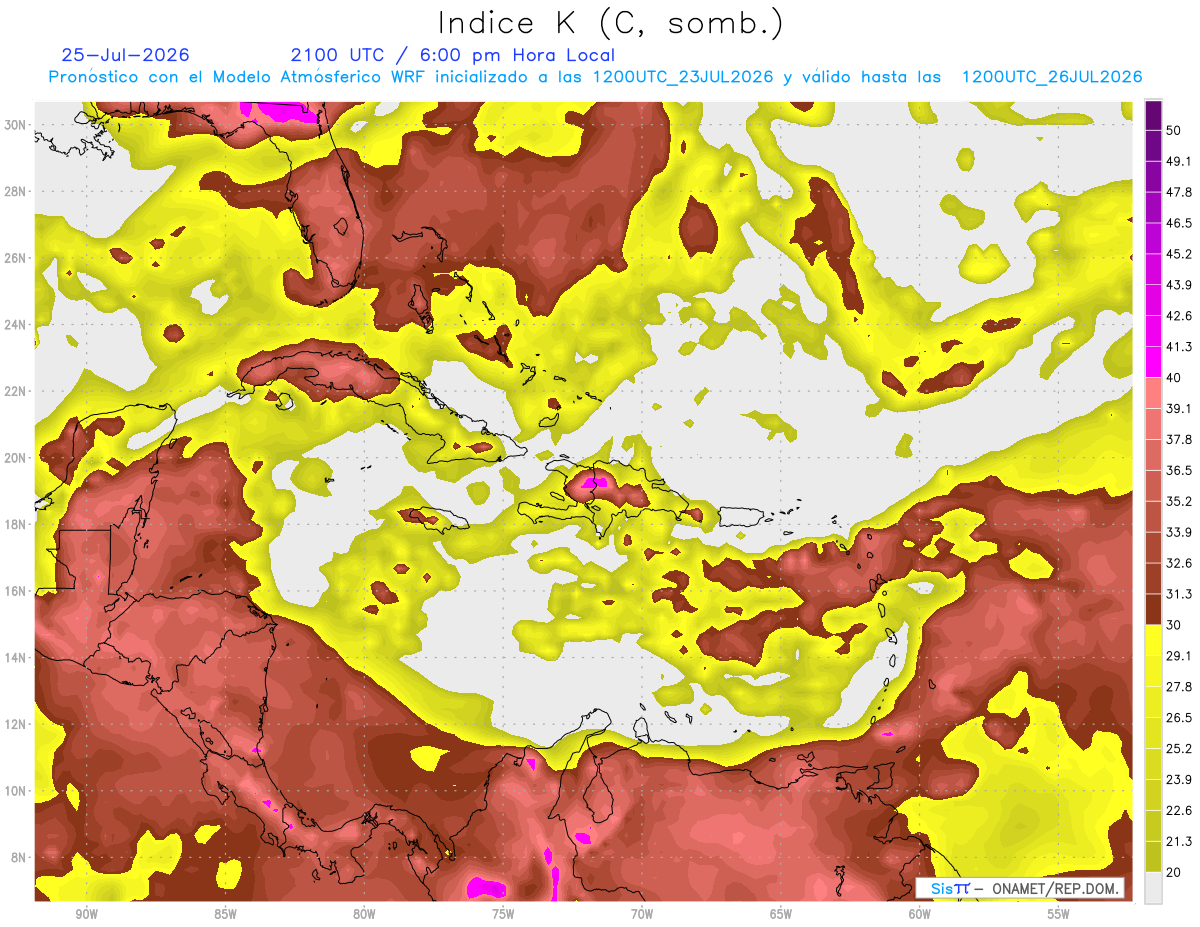Click the latitude label 22N
The height and width of the screenshot is (927, 1200).
15,391
